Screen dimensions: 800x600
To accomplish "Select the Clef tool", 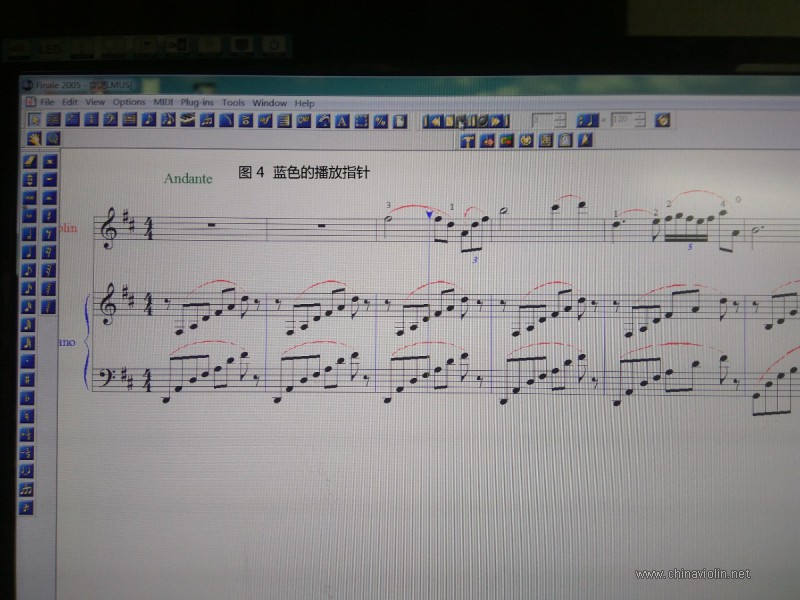I will pyautogui.click(x=111, y=120).
